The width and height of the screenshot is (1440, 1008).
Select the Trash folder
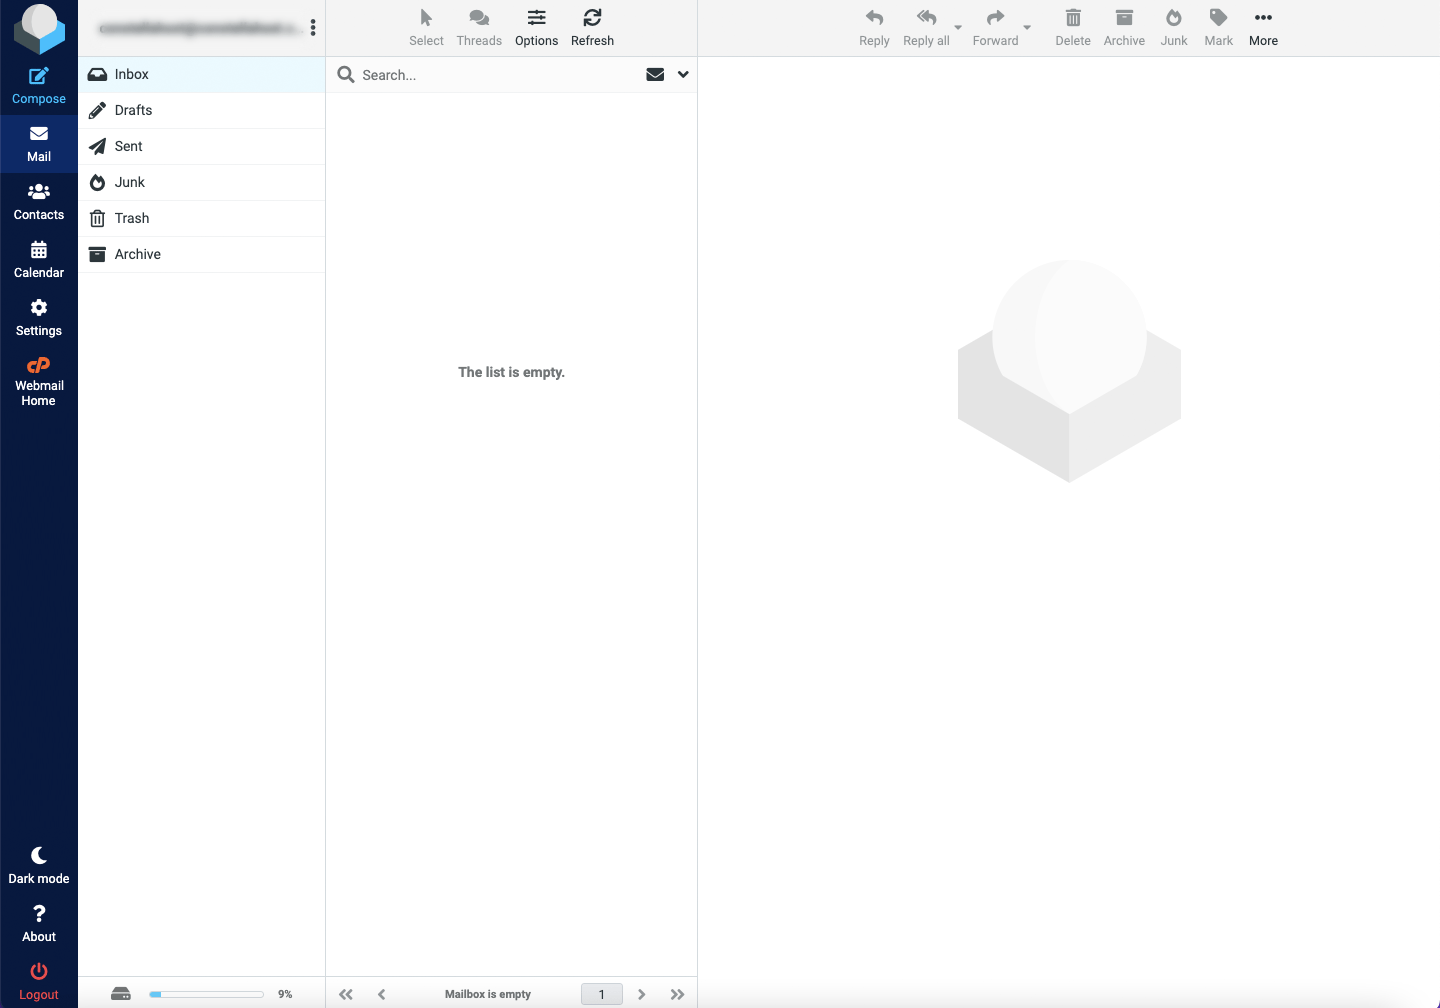[201, 219]
